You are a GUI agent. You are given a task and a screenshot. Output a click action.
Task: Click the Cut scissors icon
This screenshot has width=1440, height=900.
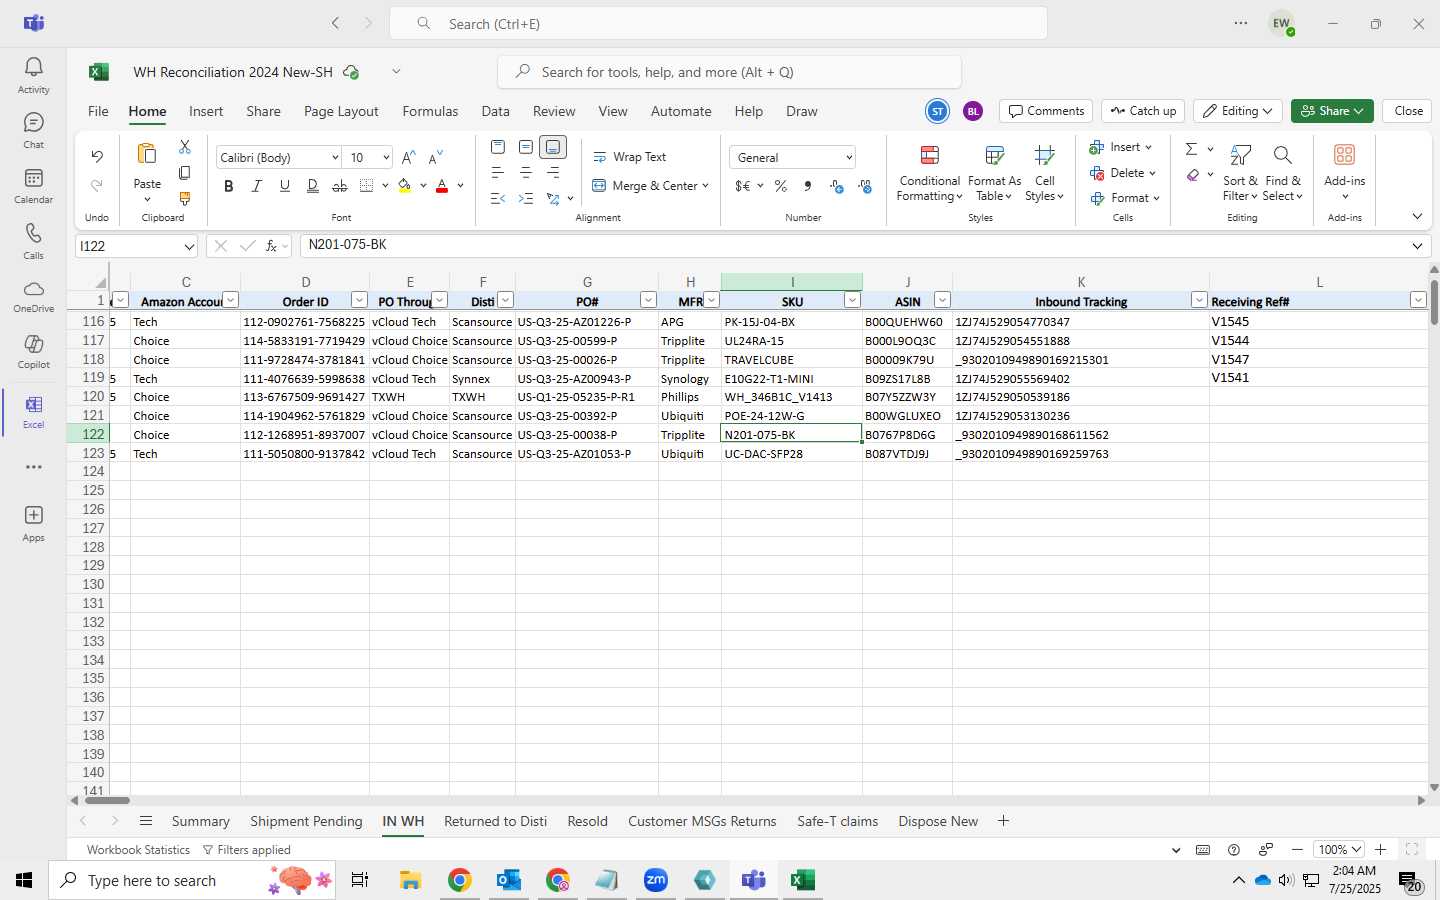184,147
